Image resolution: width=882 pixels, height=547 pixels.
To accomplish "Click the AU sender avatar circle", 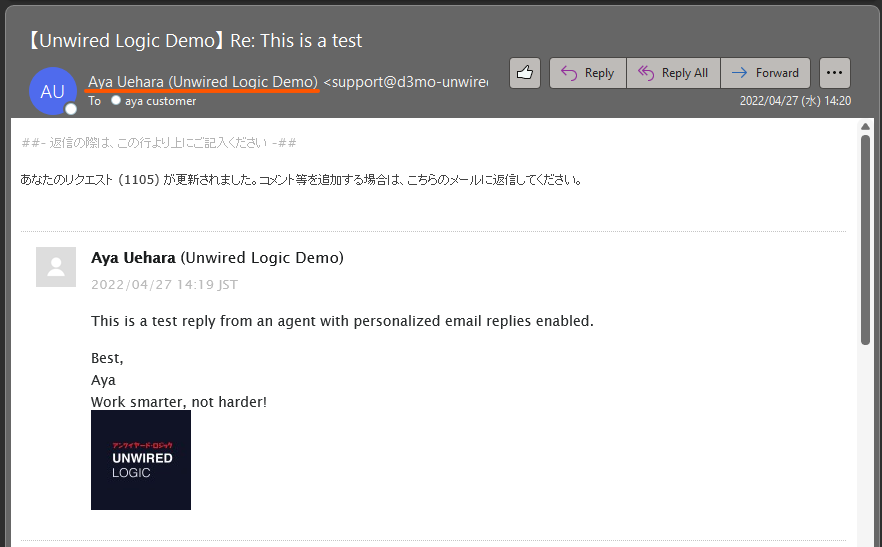I will pyautogui.click(x=53, y=91).
